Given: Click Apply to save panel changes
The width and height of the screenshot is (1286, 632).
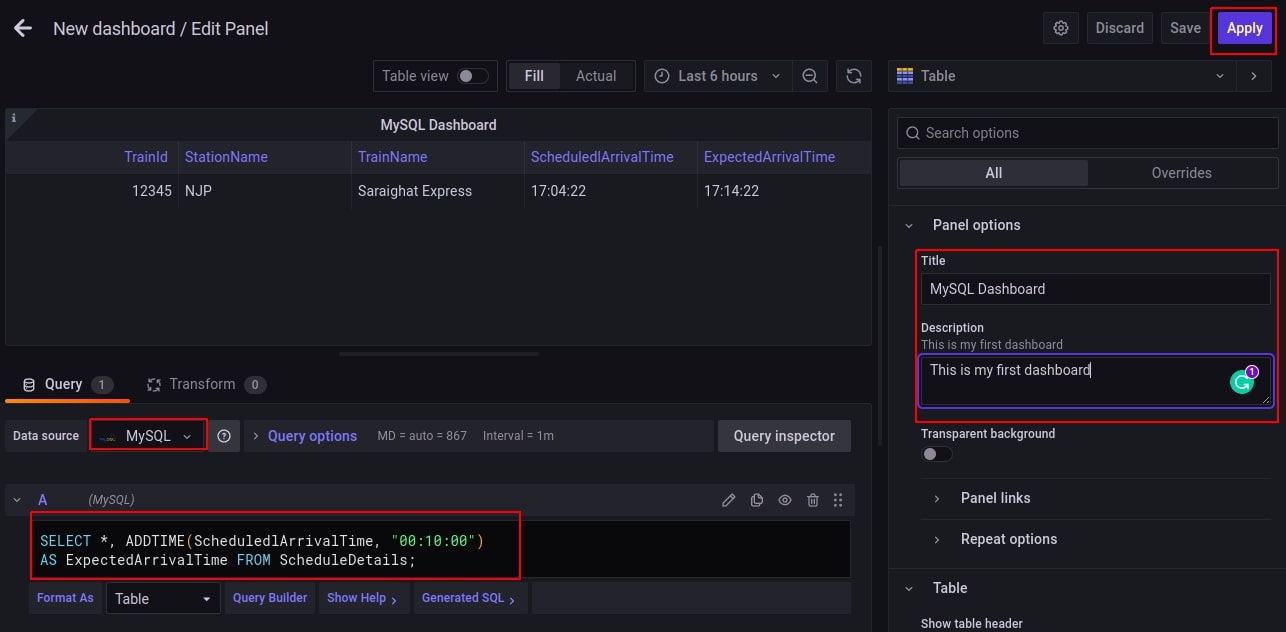Looking at the screenshot, I should pos(1244,28).
